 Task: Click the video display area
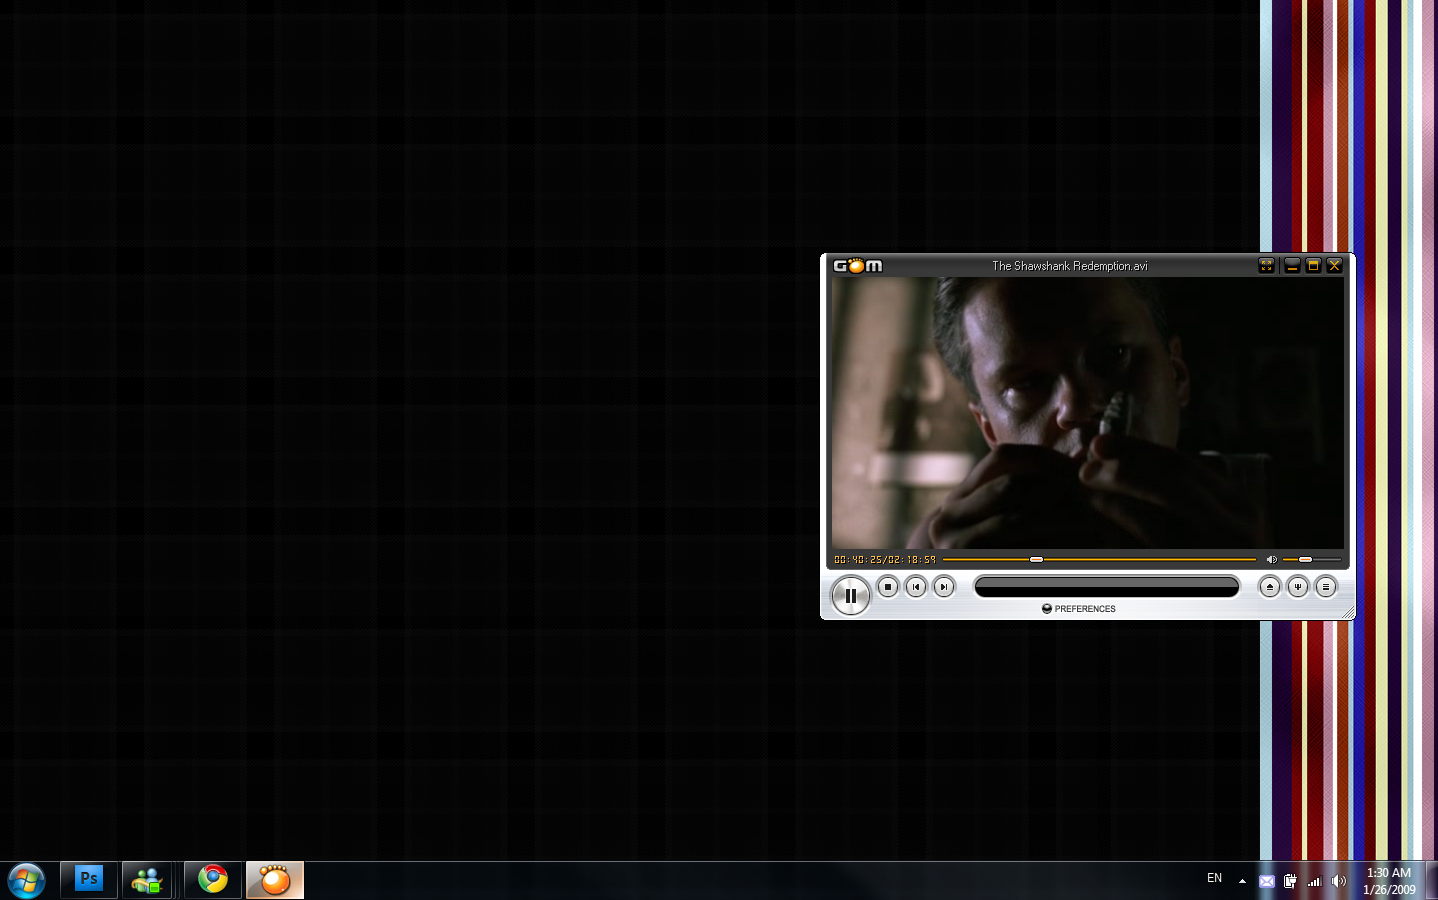tap(1088, 413)
